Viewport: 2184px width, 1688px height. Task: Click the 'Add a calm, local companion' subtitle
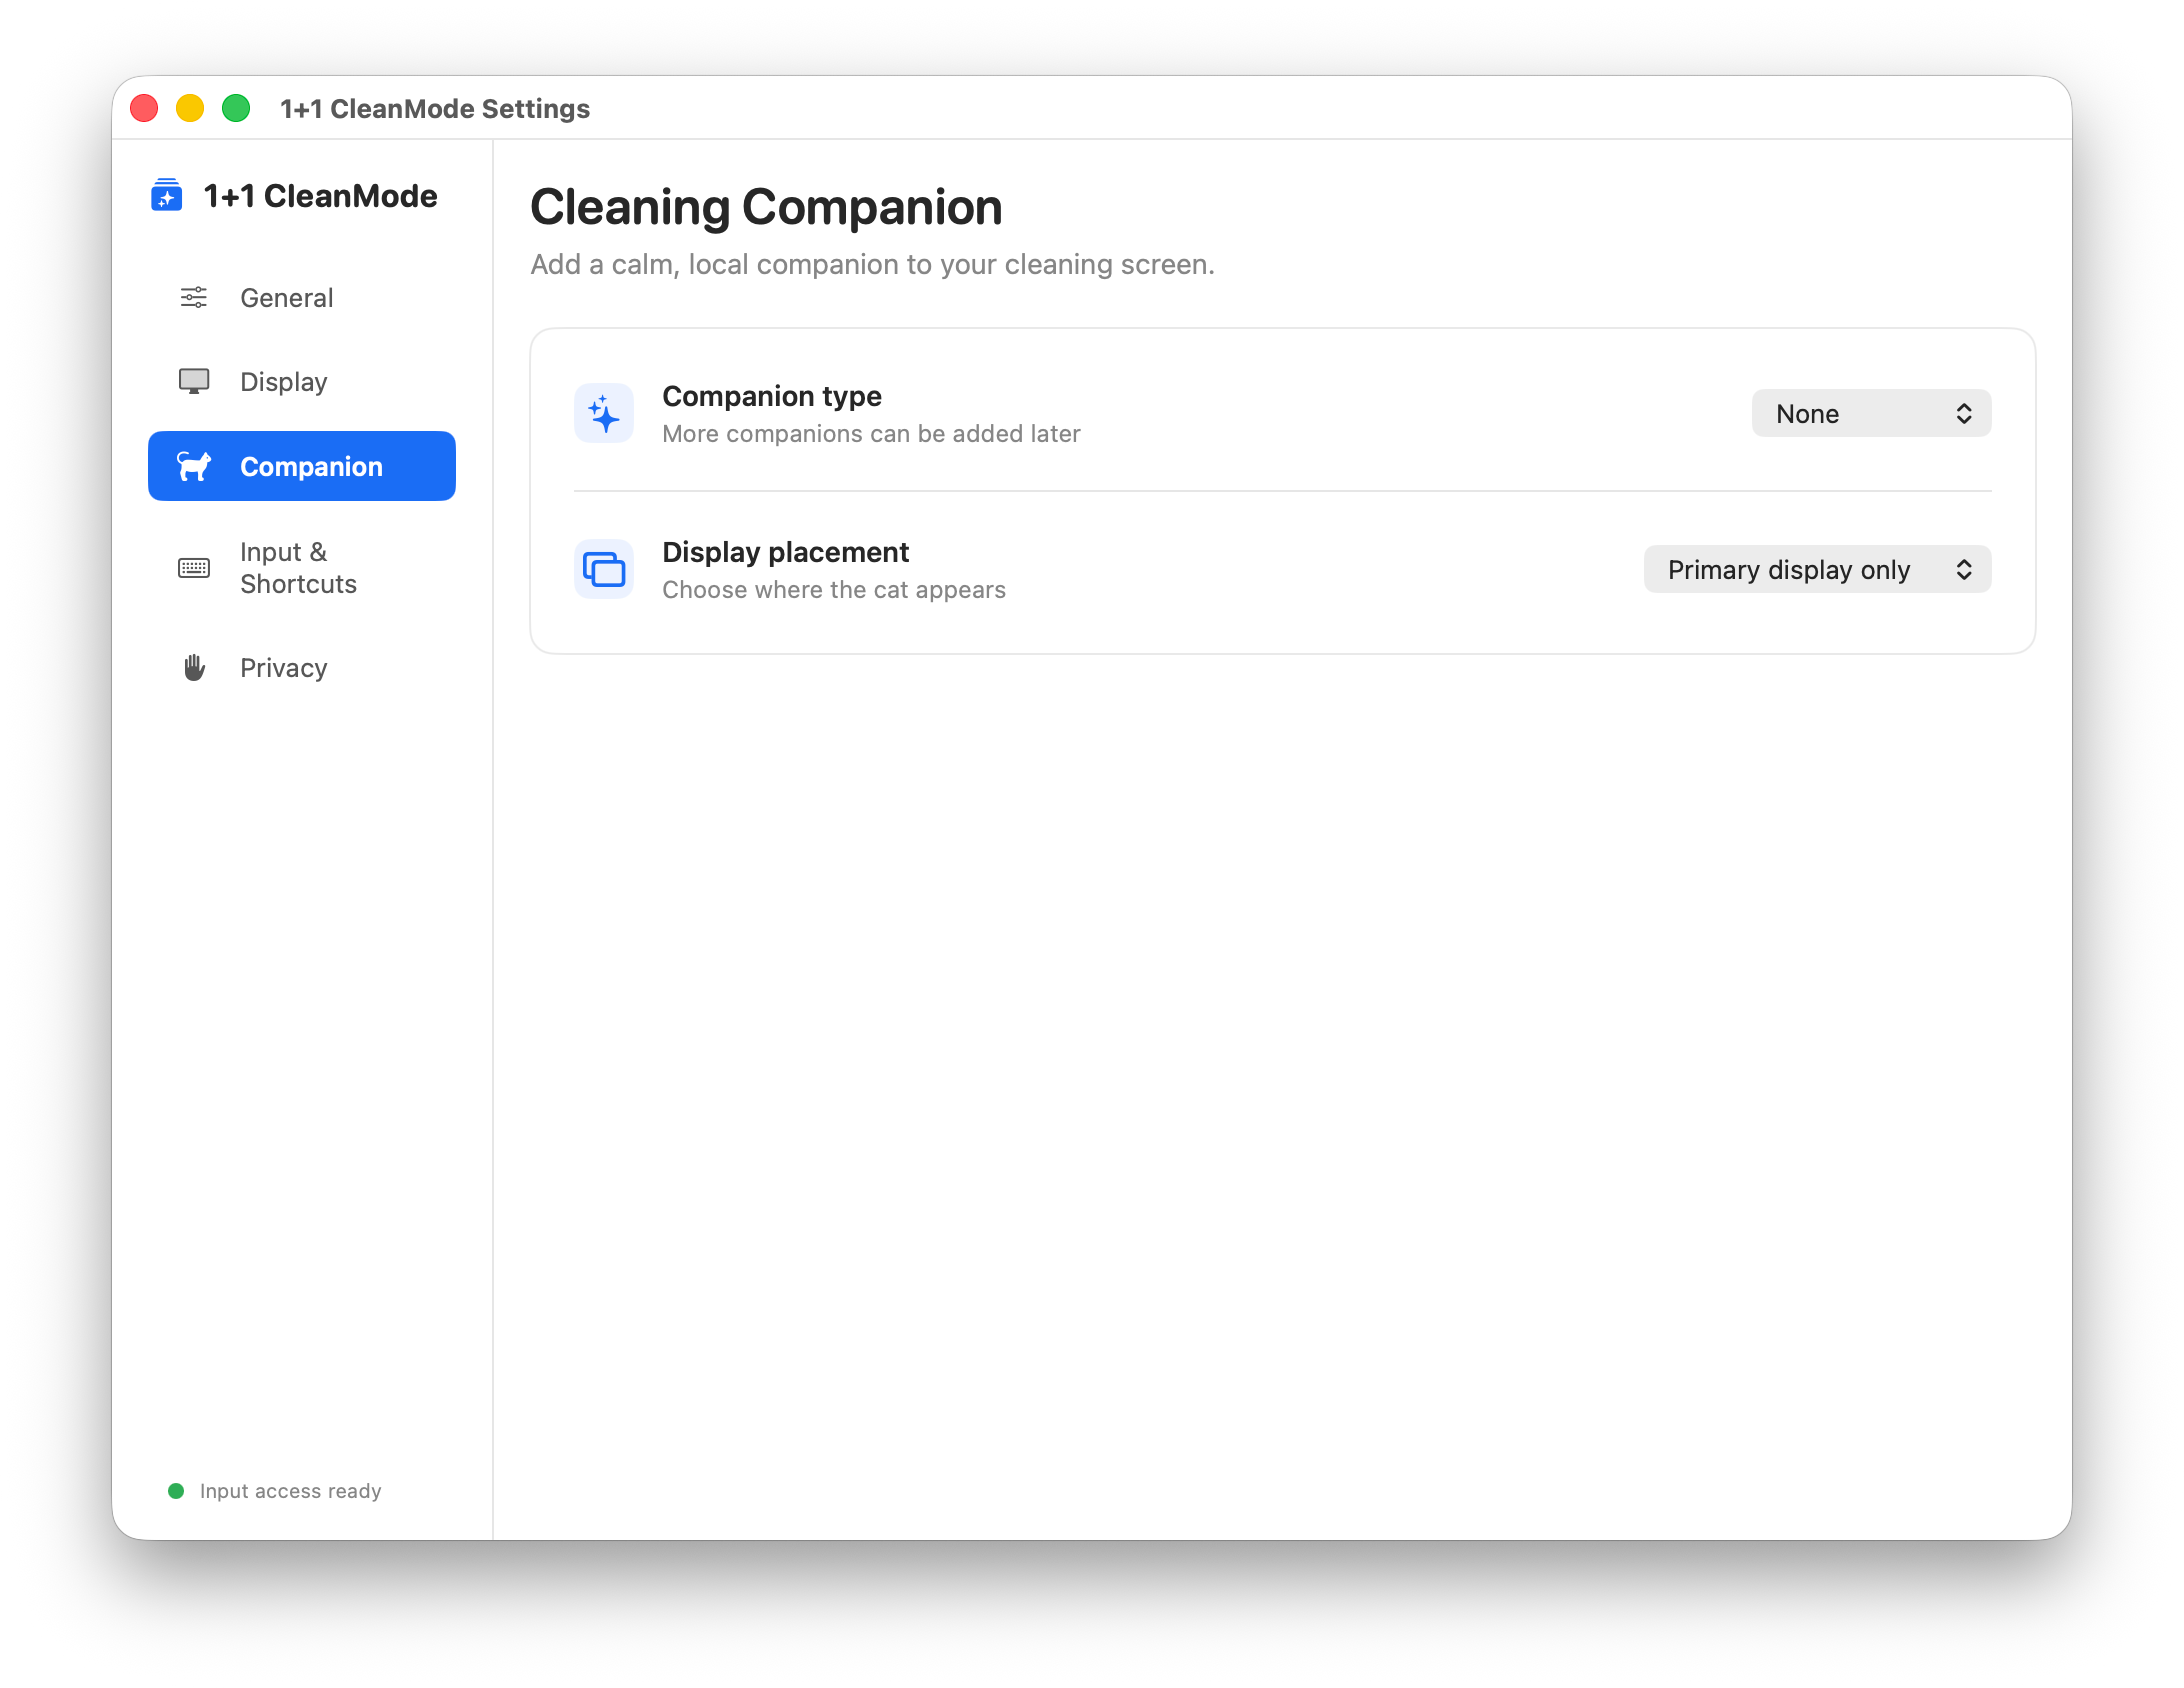872,264
